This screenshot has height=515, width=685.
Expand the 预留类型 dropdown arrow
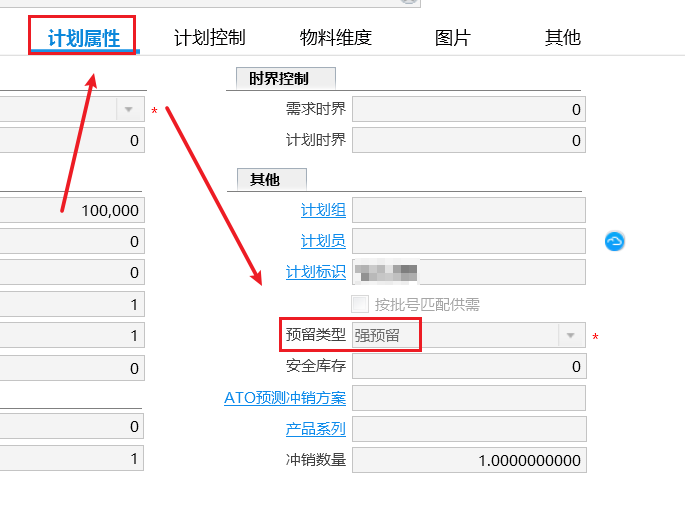(x=570, y=336)
